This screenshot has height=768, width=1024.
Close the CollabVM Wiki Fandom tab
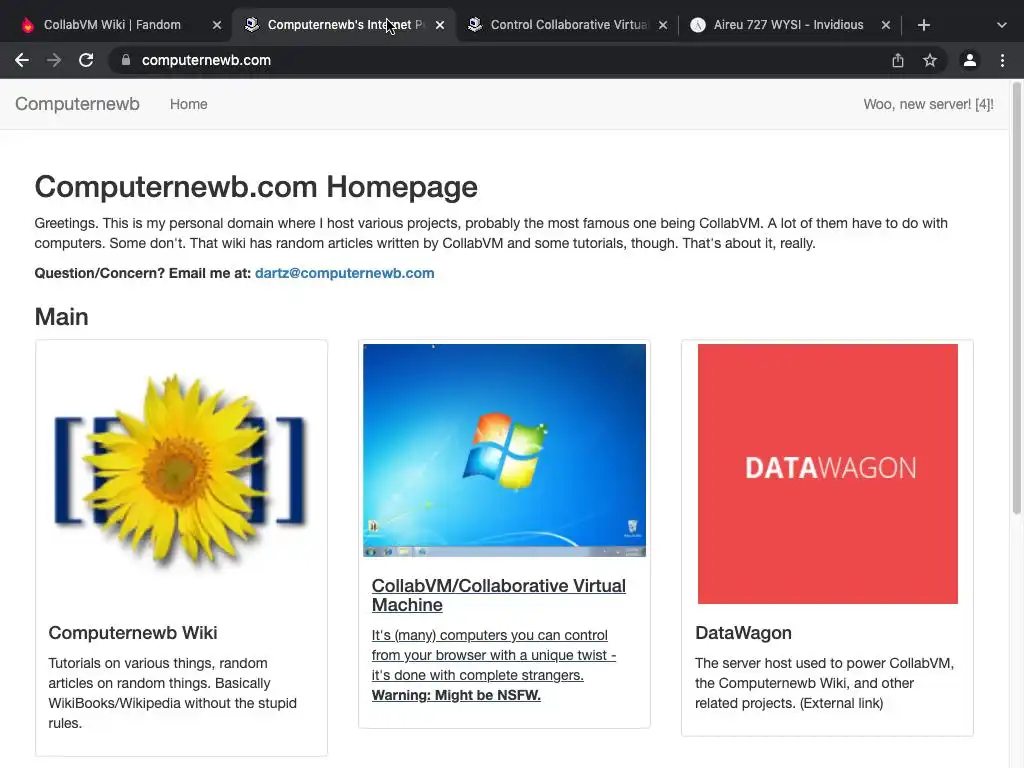(x=217, y=25)
